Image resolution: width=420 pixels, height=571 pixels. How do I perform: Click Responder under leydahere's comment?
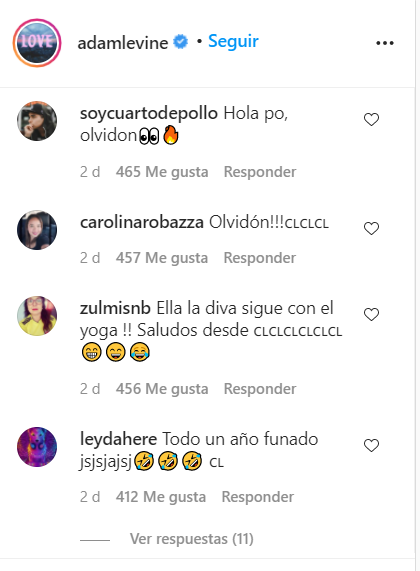258,497
